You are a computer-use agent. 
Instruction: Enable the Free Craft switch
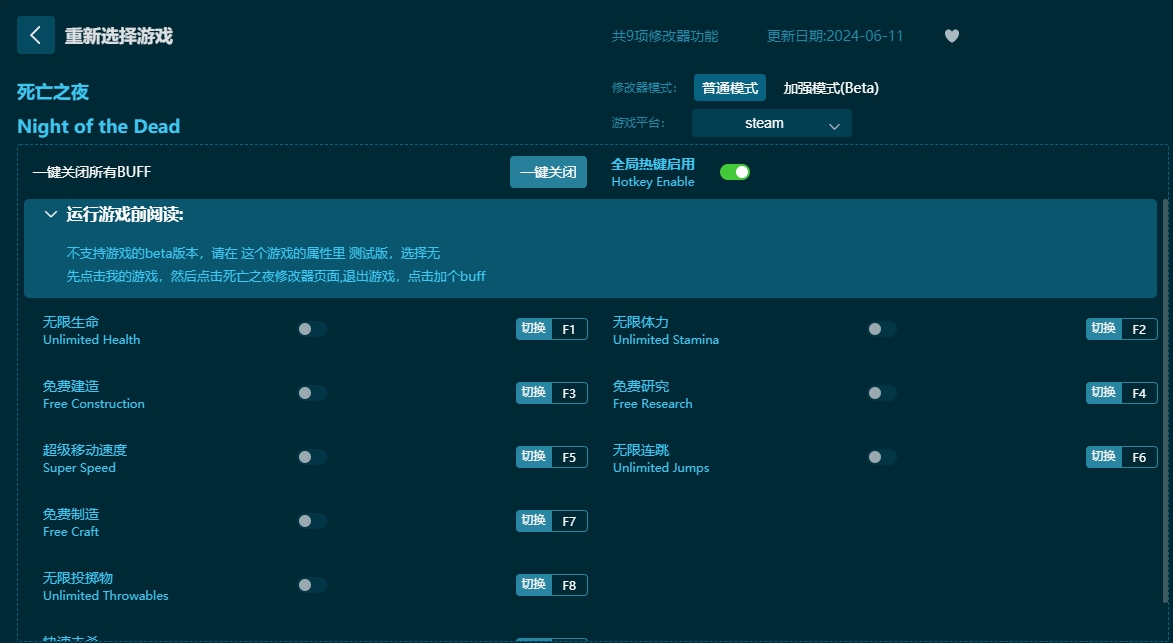tap(311, 520)
